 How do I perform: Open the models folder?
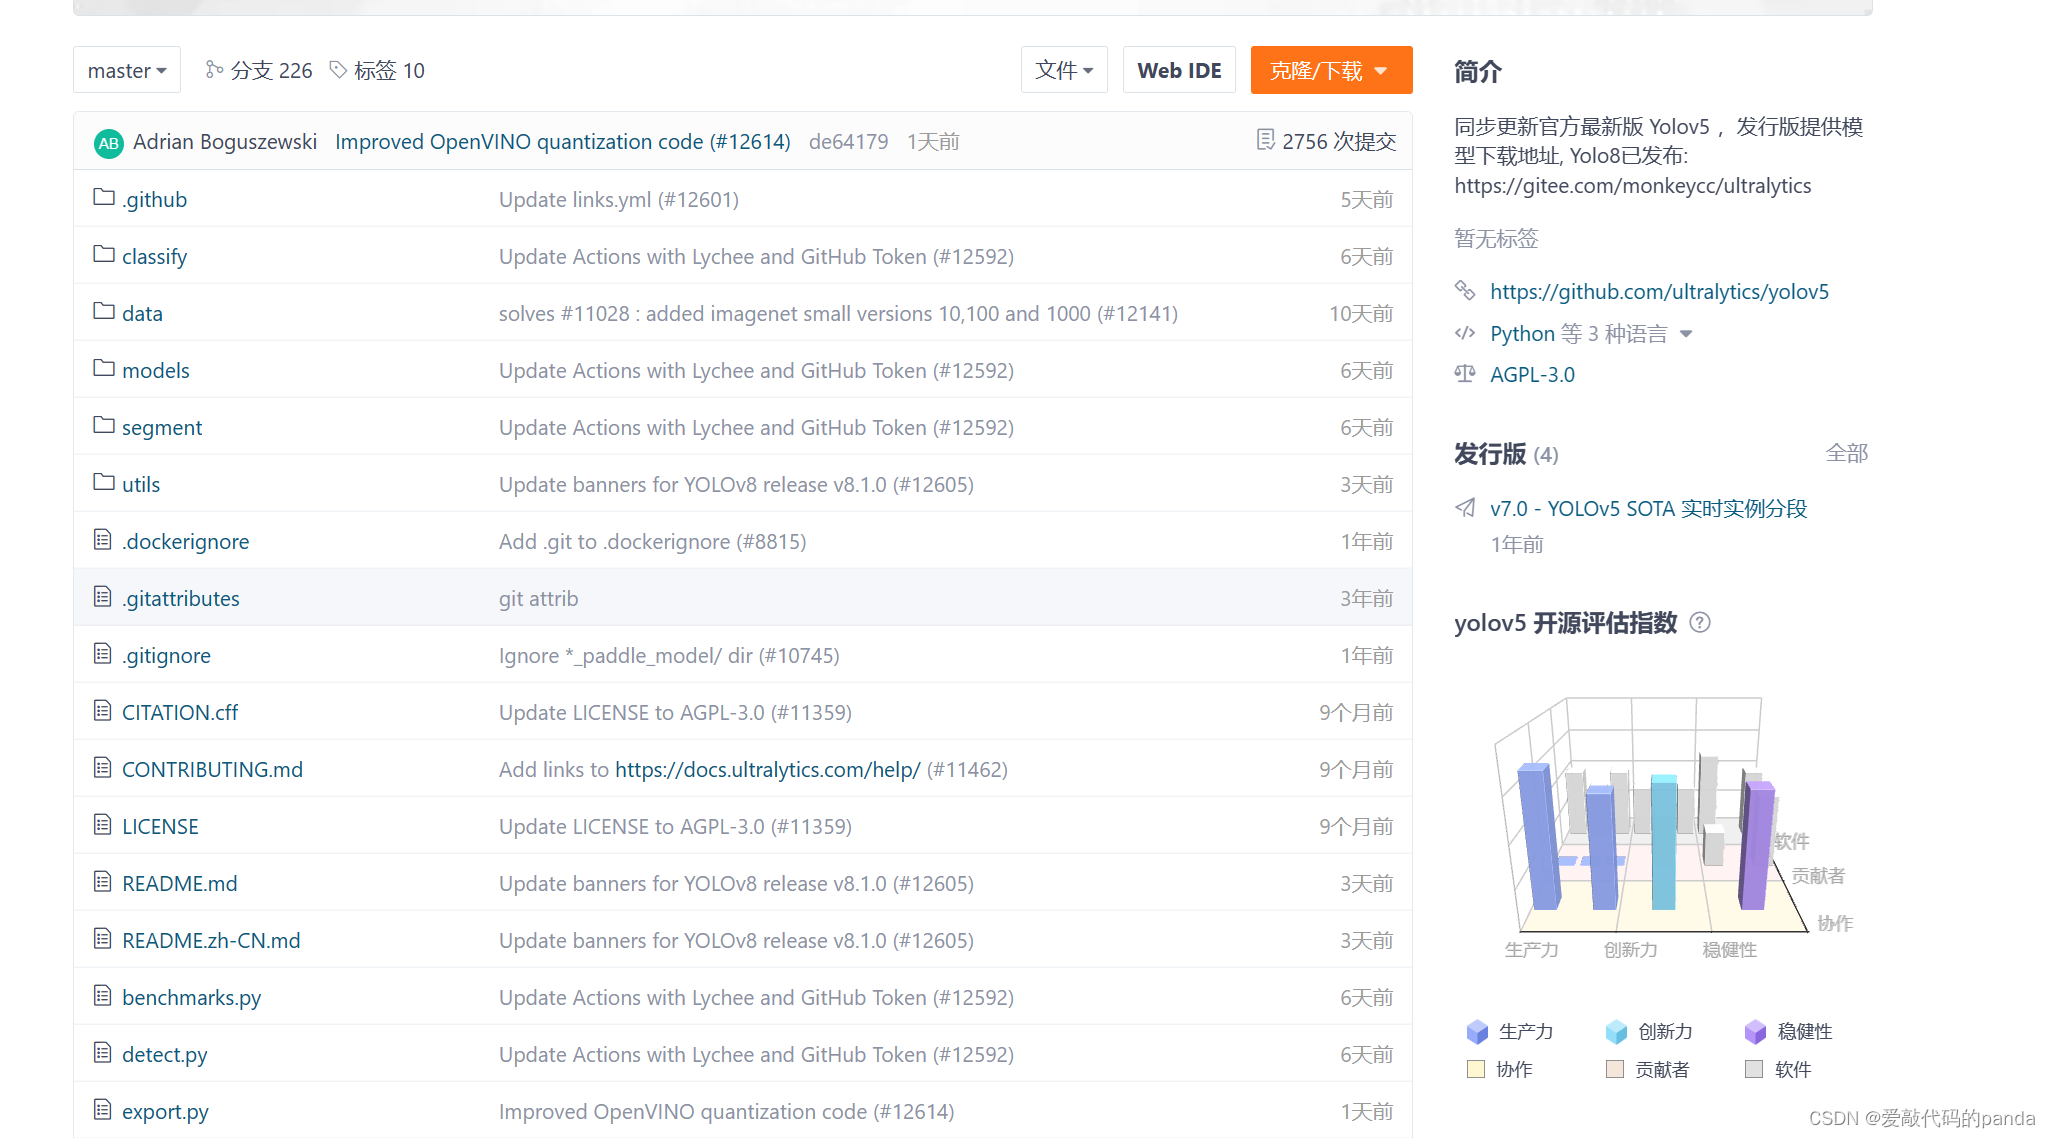155,371
